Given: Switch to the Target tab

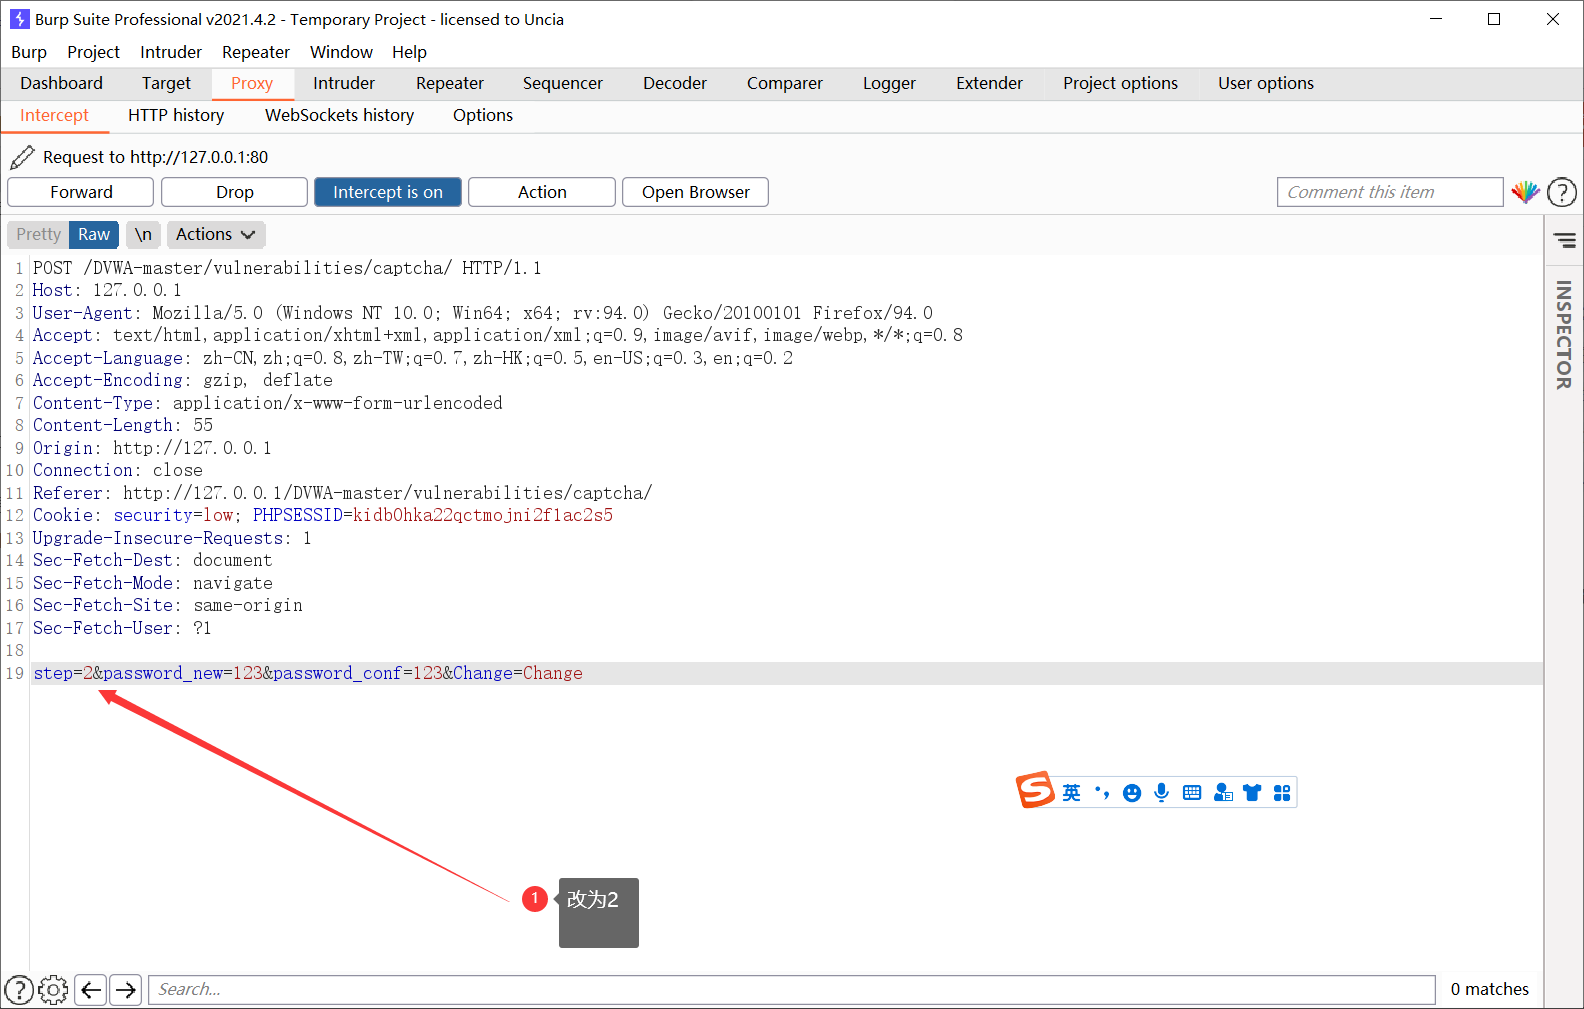Looking at the screenshot, I should pyautogui.click(x=166, y=83).
